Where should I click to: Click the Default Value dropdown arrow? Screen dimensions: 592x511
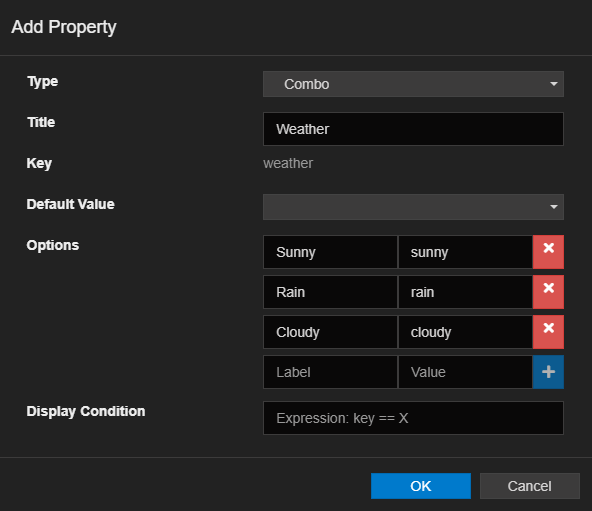553,207
